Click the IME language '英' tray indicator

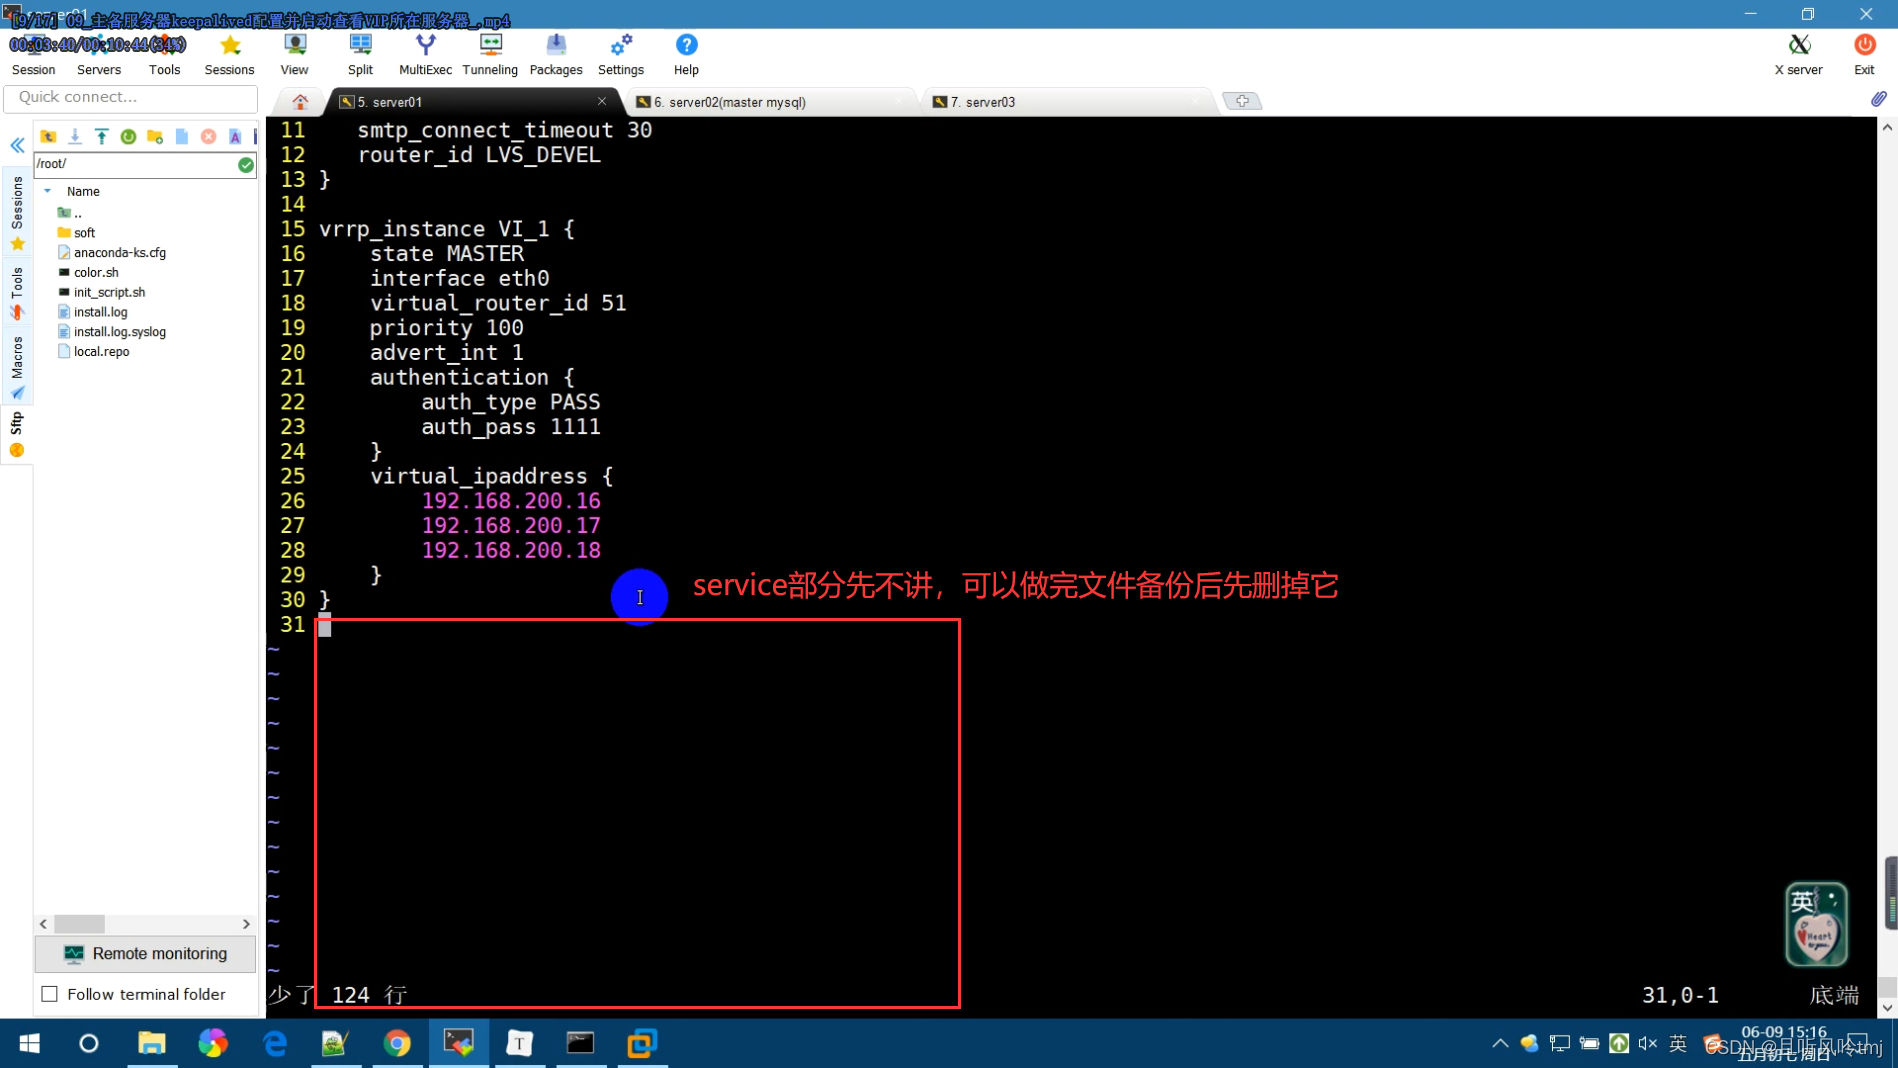(x=1678, y=1043)
